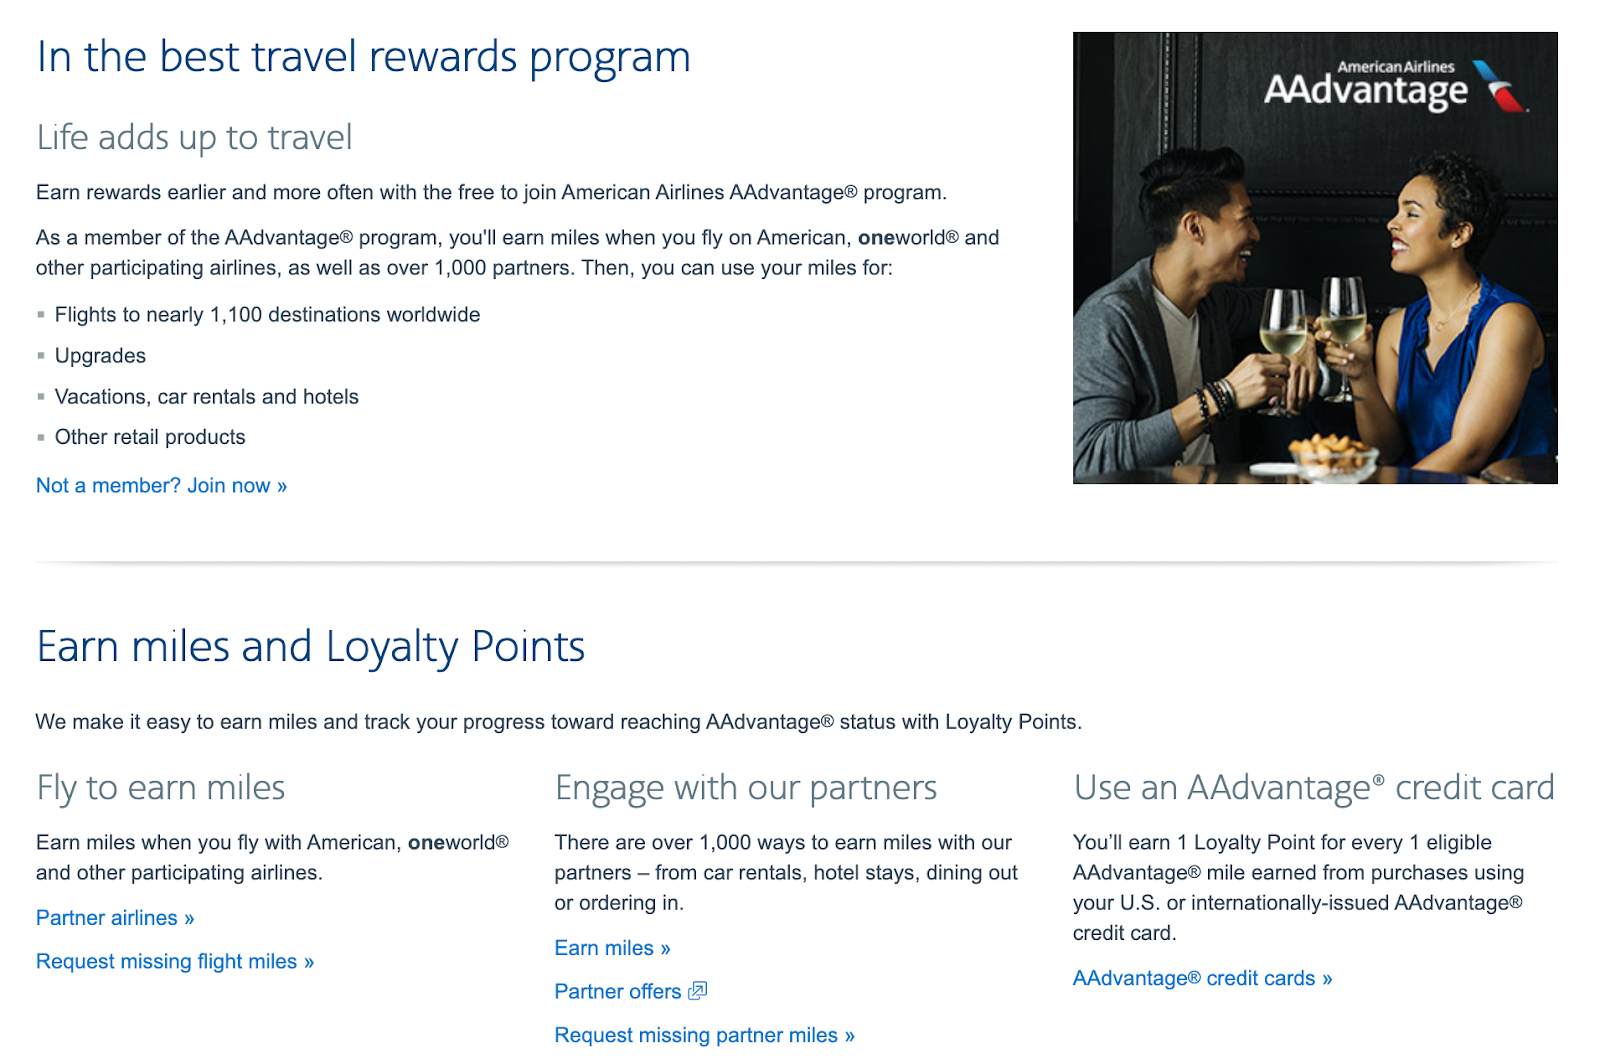This screenshot has width=1600, height=1059.
Task: Click the chevron after Request missing partner miles
Action: coord(848,1035)
